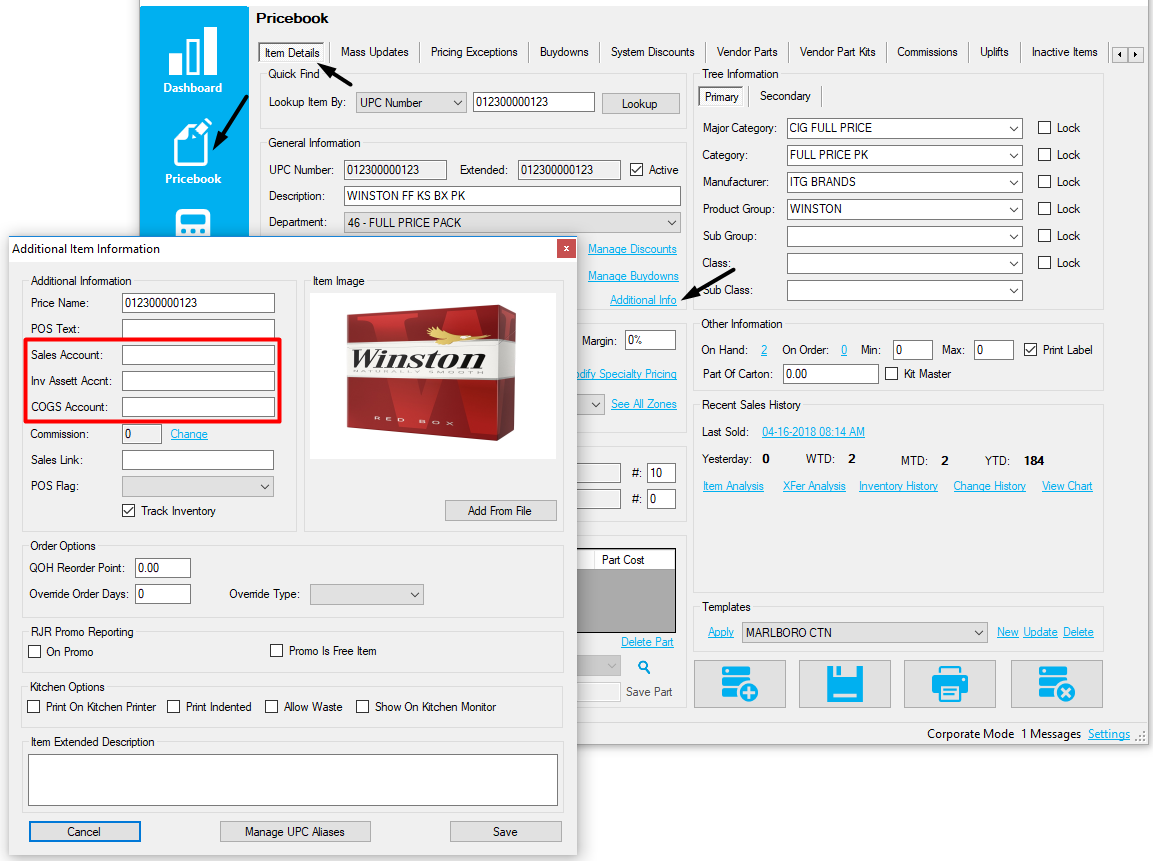Click the Add From File button
The image size is (1153, 861).
500,511
